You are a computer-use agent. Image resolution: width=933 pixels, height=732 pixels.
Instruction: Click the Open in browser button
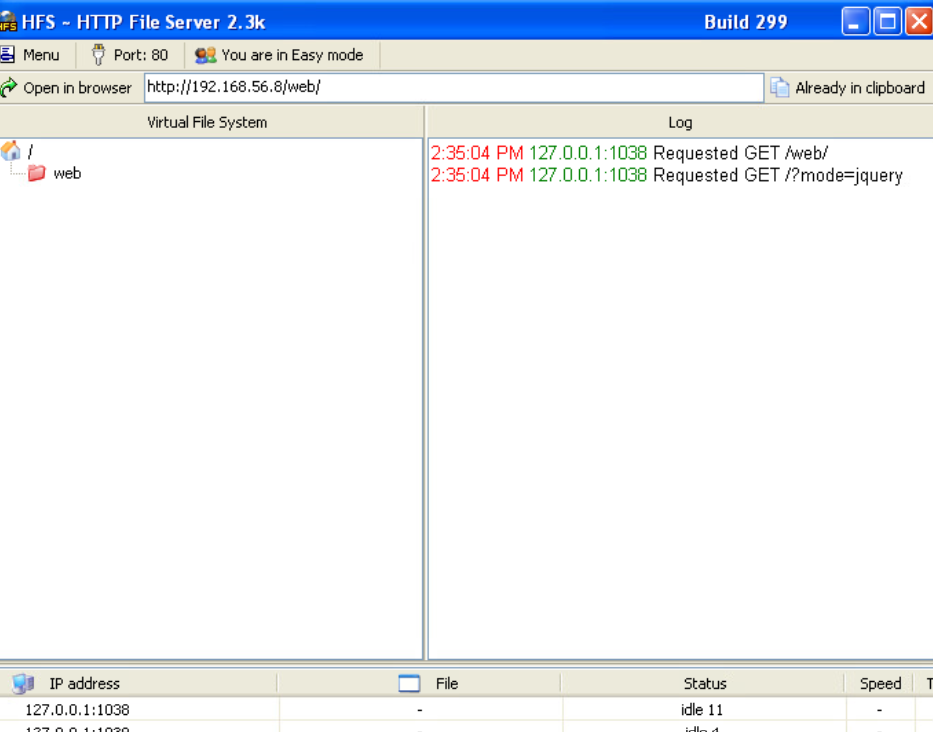pyautogui.click(x=67, y=88)
